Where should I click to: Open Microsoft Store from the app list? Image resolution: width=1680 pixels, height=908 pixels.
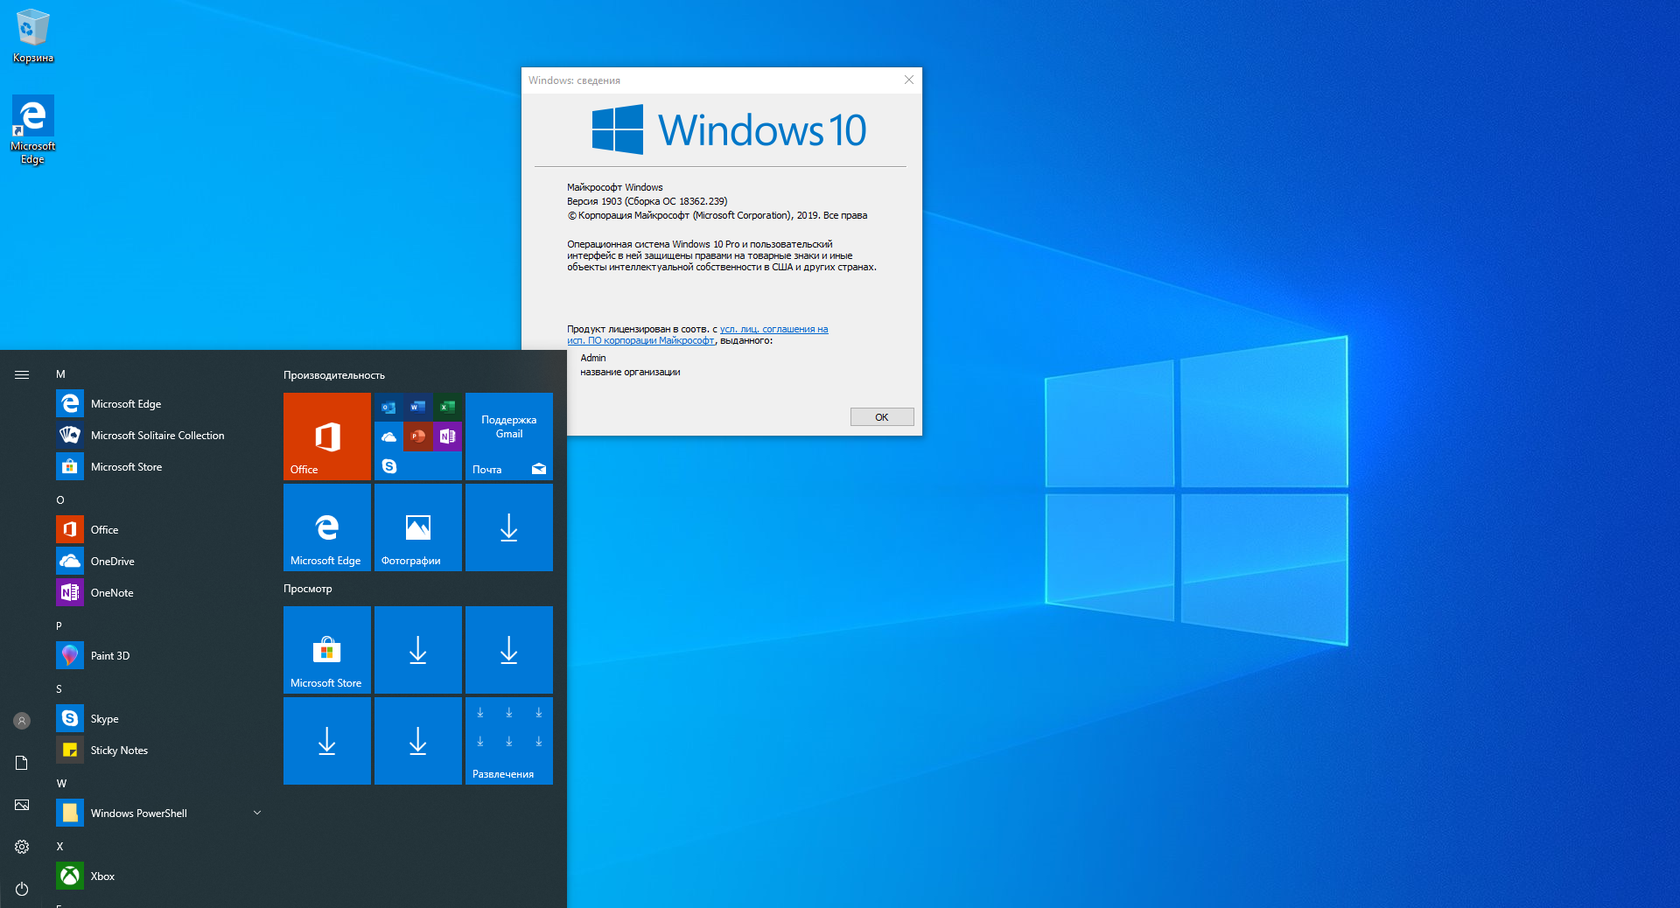[x=160, y=467]
